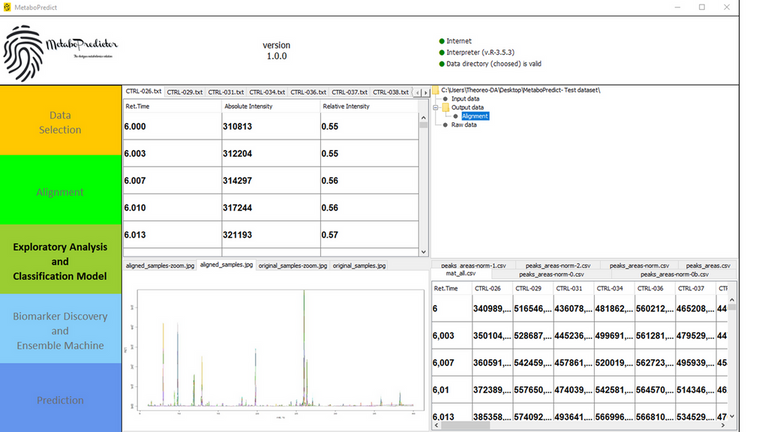768x432 pixels.
Task: Switch to CTRL-038.txt tab
Action: pos(390,92)
